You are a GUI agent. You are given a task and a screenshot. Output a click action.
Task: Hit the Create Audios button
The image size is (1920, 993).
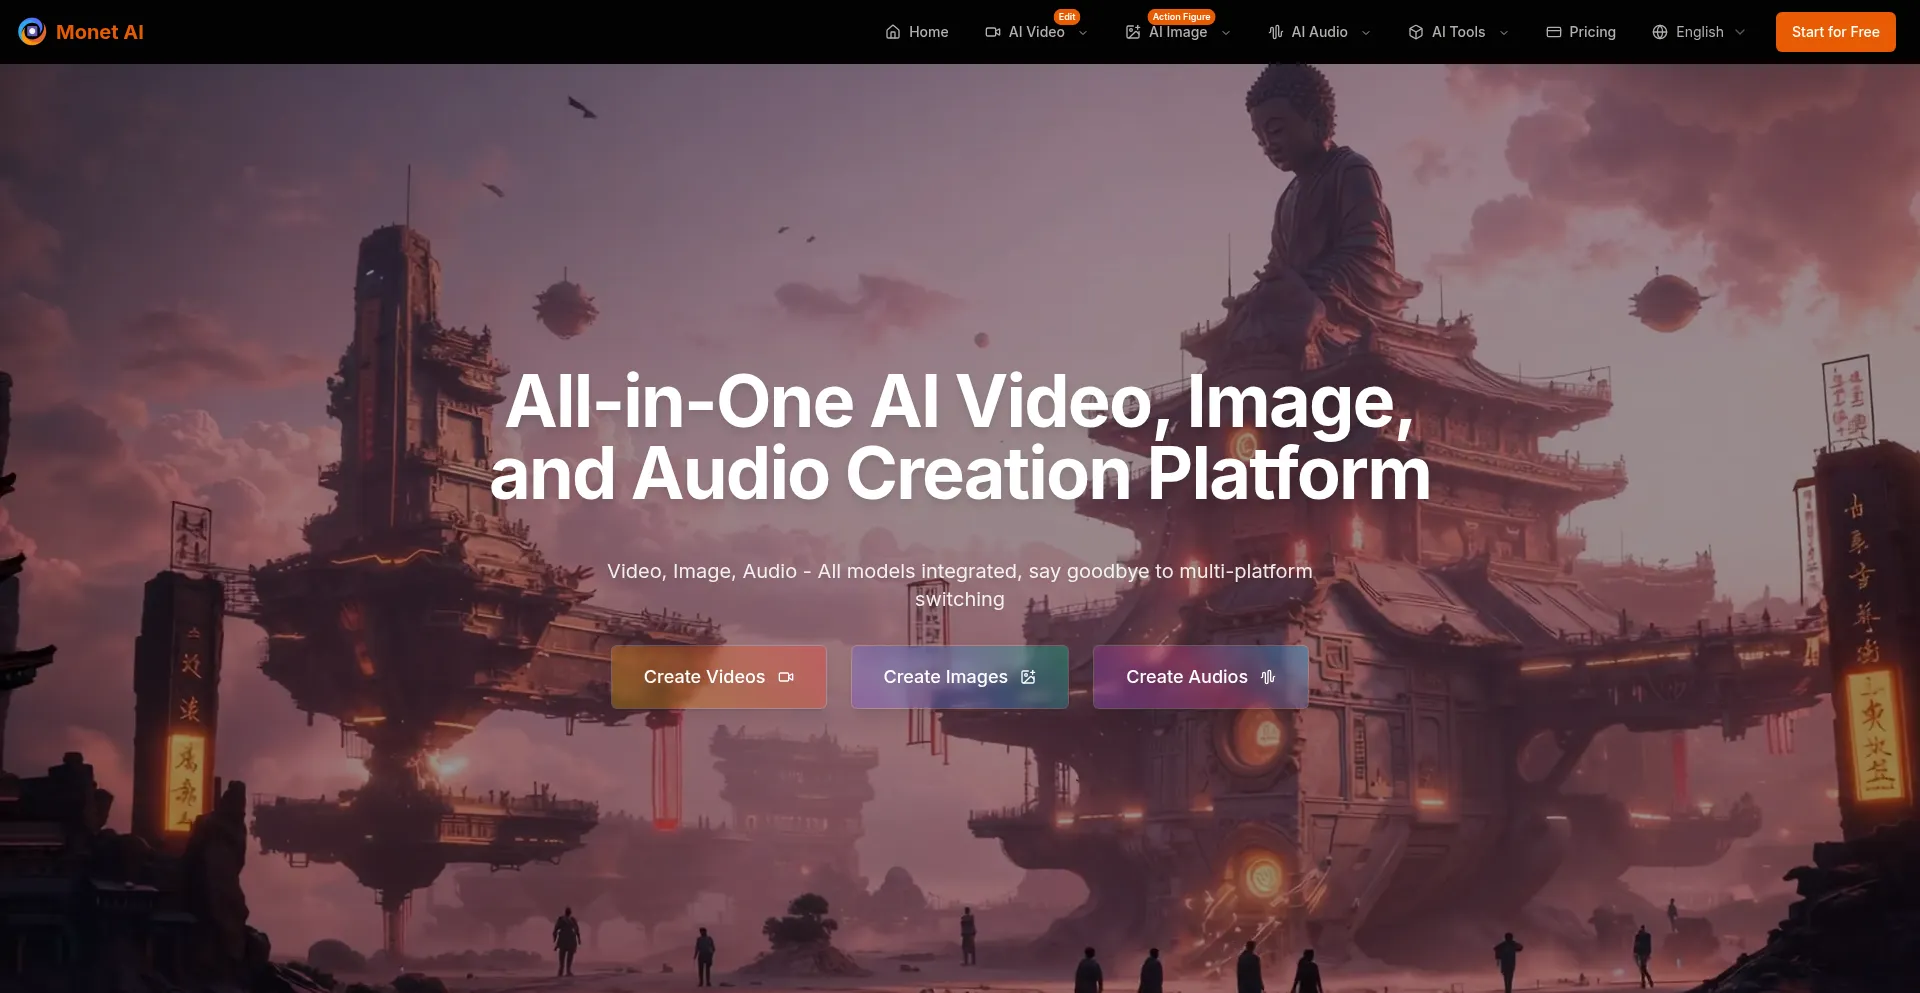[x=1200, y=677]
